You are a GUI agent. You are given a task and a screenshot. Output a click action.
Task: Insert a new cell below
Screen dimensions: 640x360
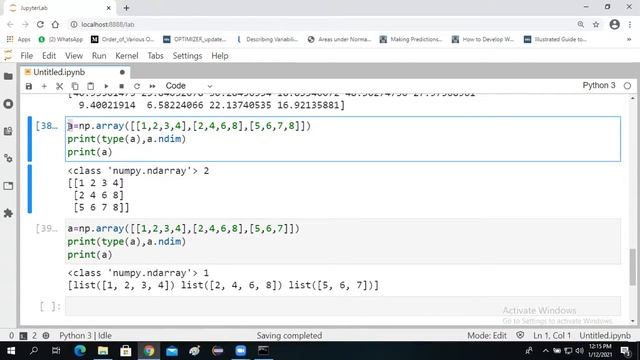44,86
